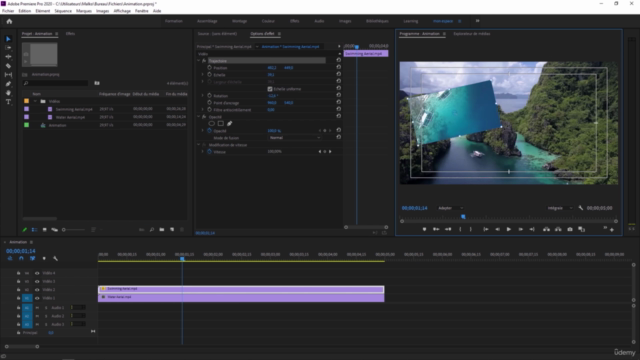
Task: Hide the Vidéo 1 track
Action: point(37,298)
